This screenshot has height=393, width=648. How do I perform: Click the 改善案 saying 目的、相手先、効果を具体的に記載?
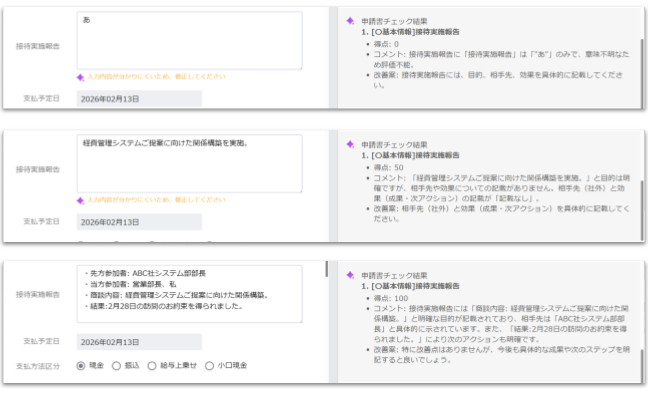click(498, 80)
